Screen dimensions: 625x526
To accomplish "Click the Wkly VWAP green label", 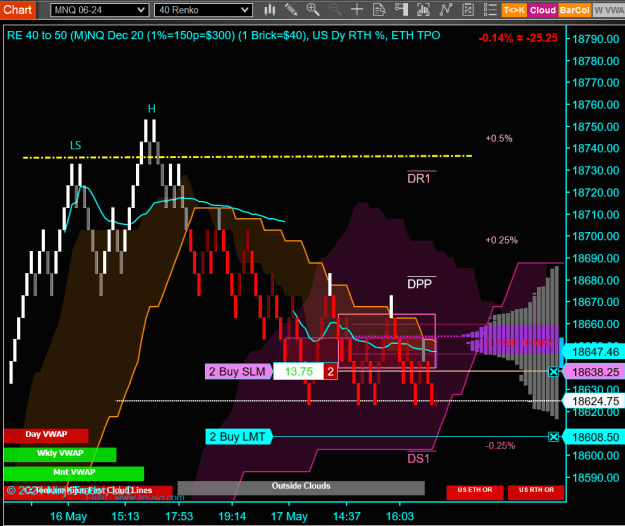I will (60, 454).
